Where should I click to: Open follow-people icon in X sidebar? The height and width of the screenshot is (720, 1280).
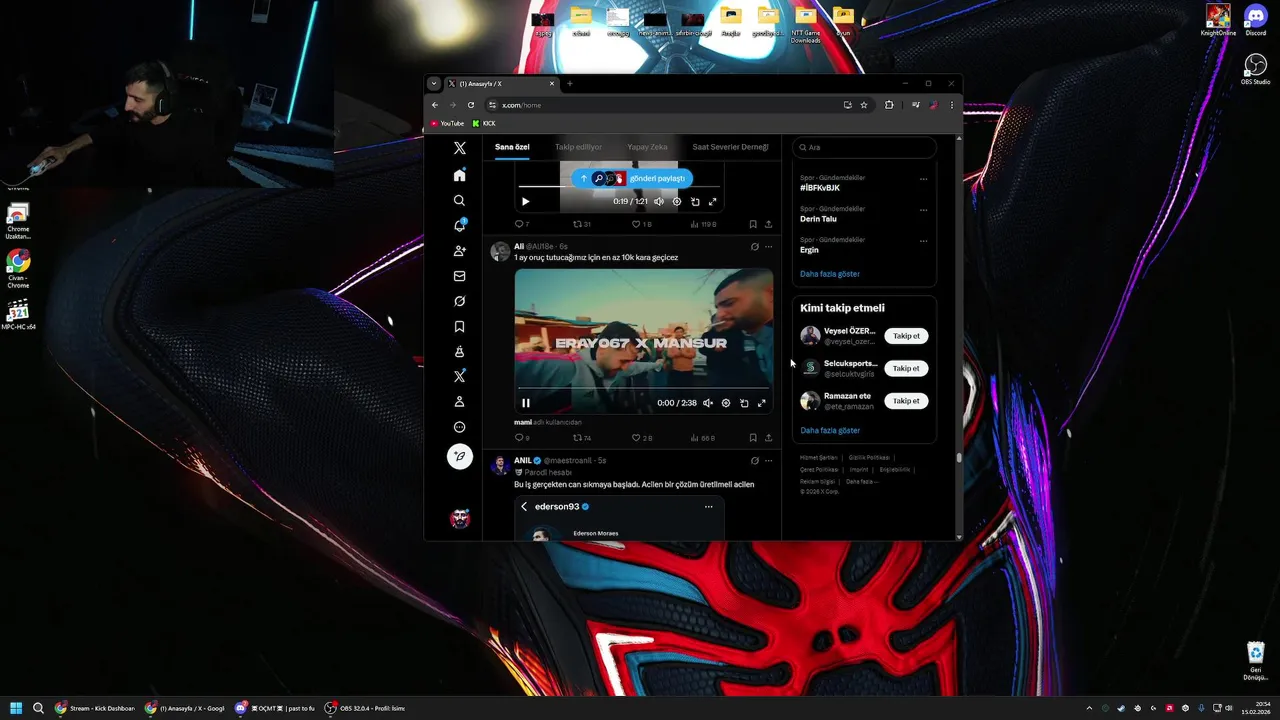[459, 251]
